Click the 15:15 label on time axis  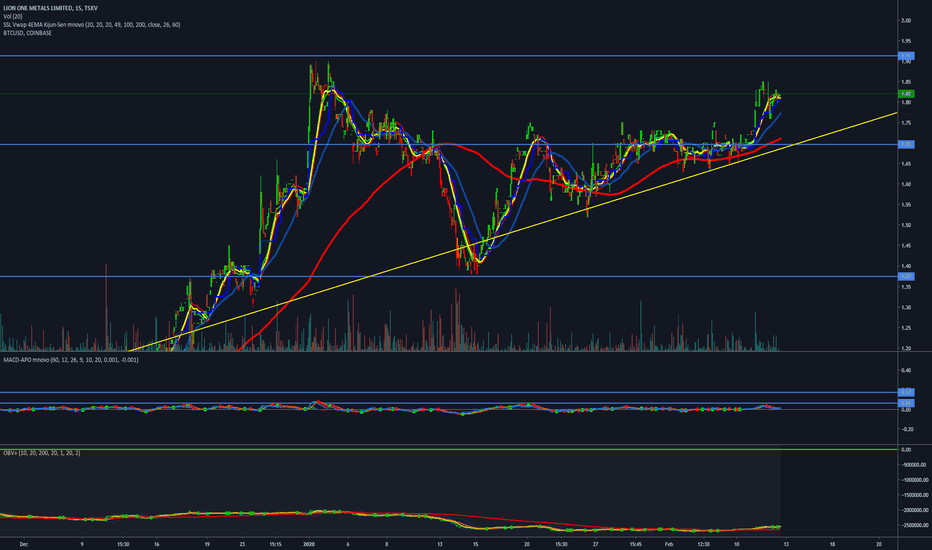pos(275,544)
